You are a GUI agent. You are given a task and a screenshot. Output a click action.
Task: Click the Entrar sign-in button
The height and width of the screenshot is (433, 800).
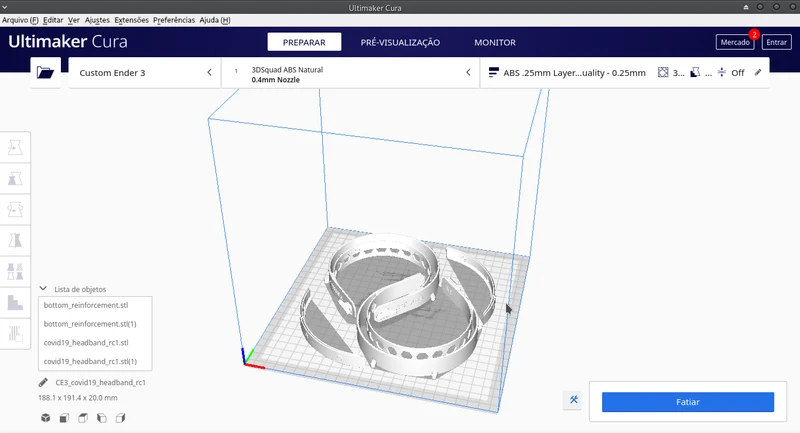[x=777, y=42]
